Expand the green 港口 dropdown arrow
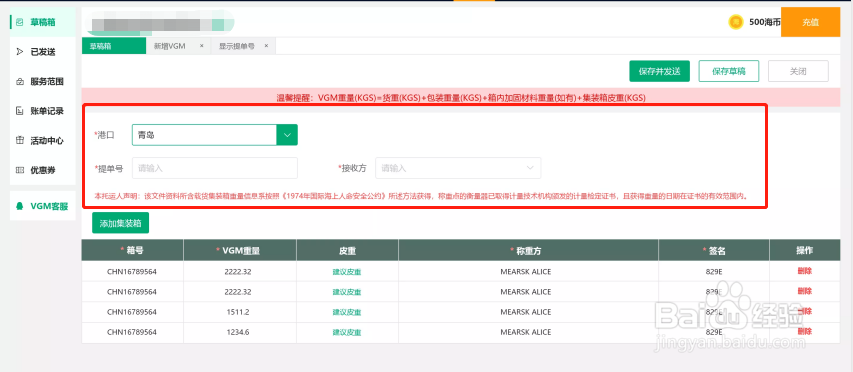 pos(287,135)
